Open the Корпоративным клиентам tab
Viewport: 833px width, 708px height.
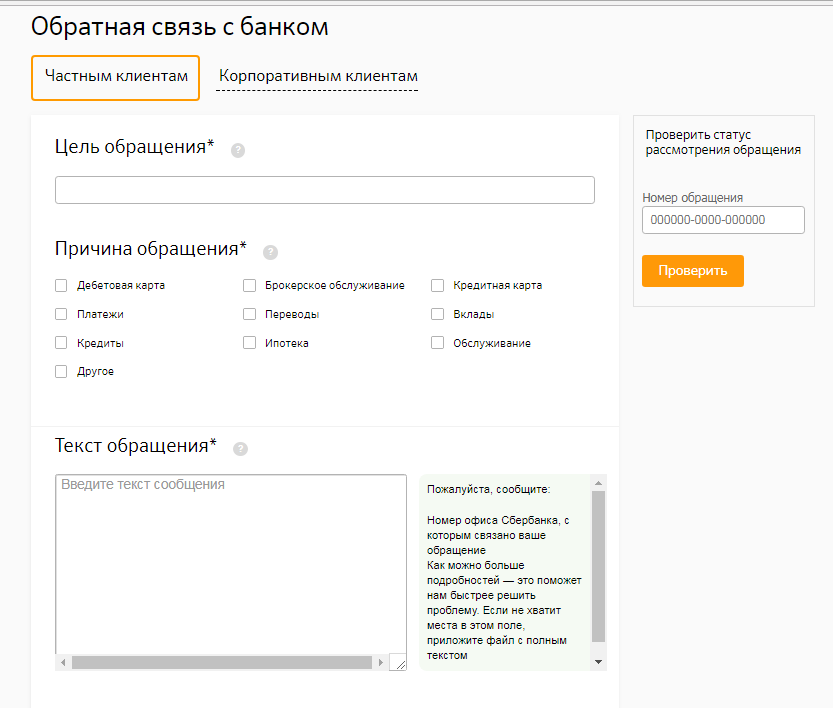pos(318,77)
